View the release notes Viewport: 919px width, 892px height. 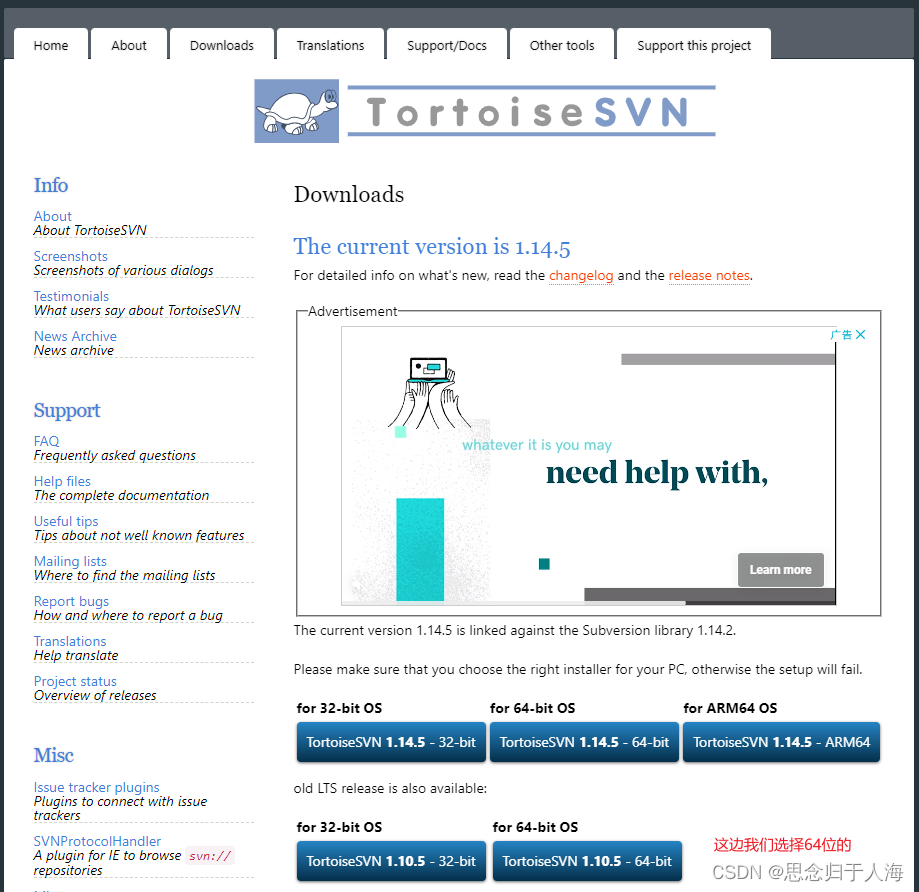coord(709,276)
